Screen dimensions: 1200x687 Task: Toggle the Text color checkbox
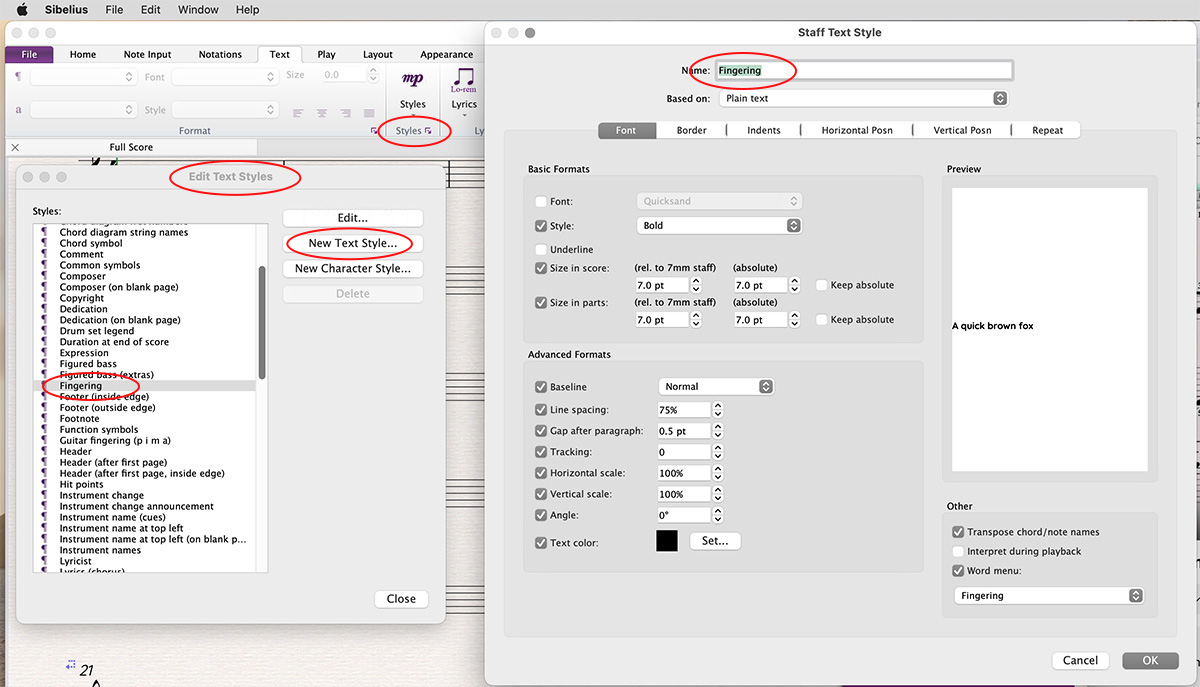[x=541, y=543]
